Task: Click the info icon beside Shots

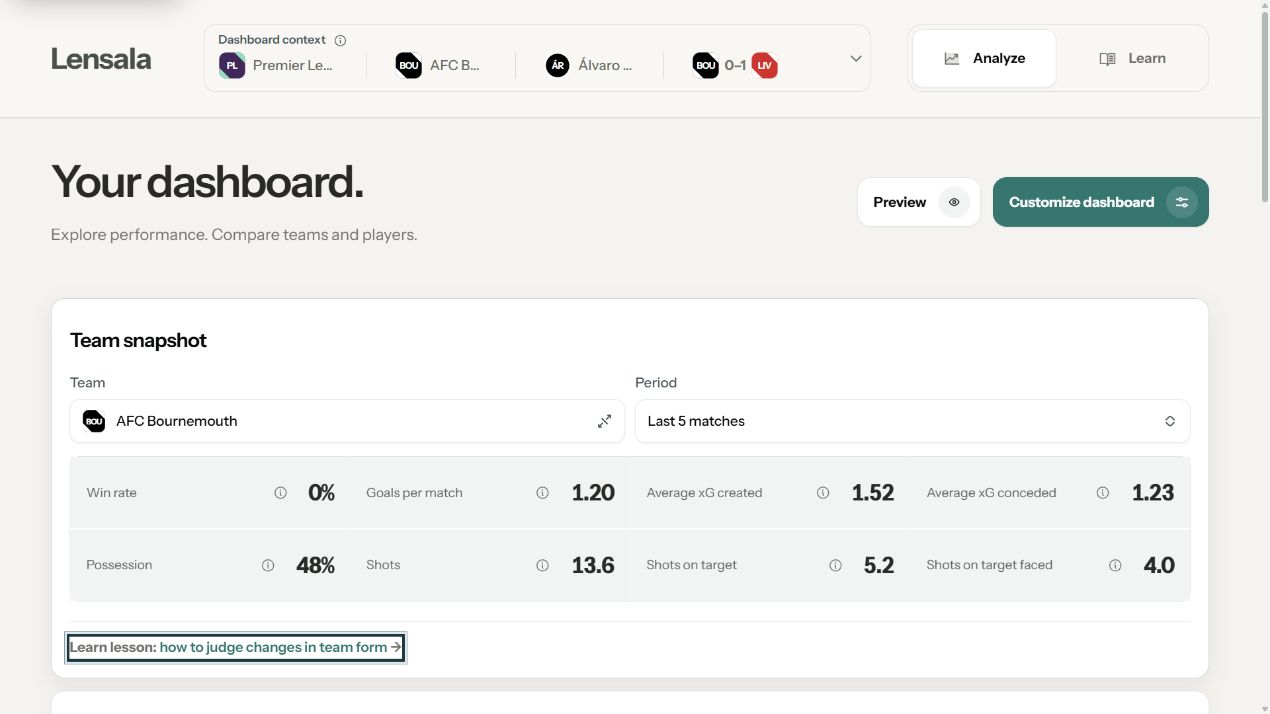Action: tap(542, 565)
